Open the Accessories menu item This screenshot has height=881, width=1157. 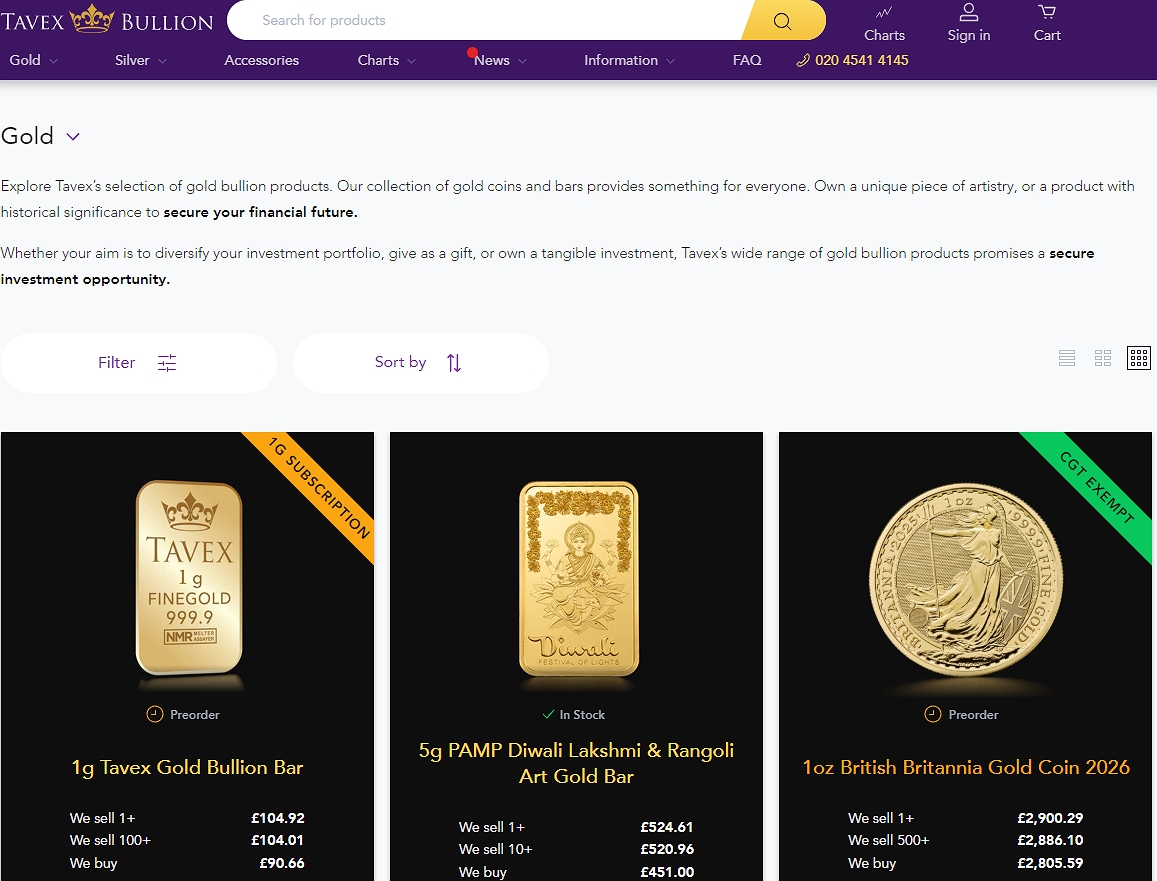(262, 60)
